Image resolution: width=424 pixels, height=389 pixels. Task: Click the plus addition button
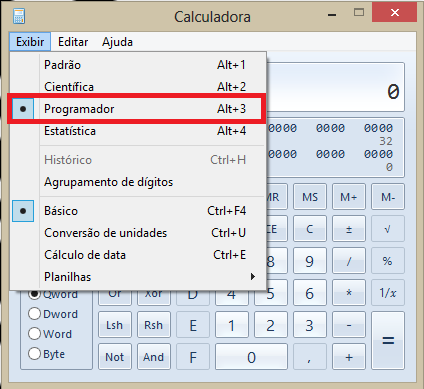click(x=349, y=357)
